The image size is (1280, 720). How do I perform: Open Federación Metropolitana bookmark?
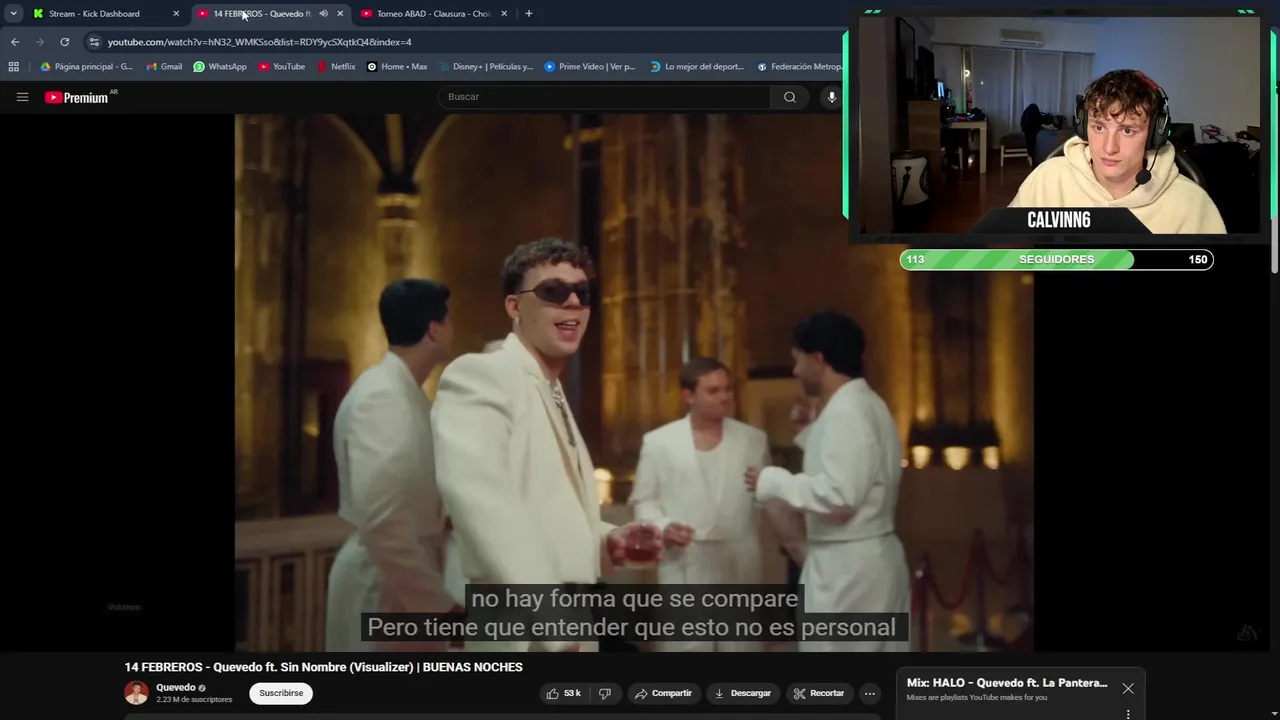pyautogui.click(x=800, y=67)
